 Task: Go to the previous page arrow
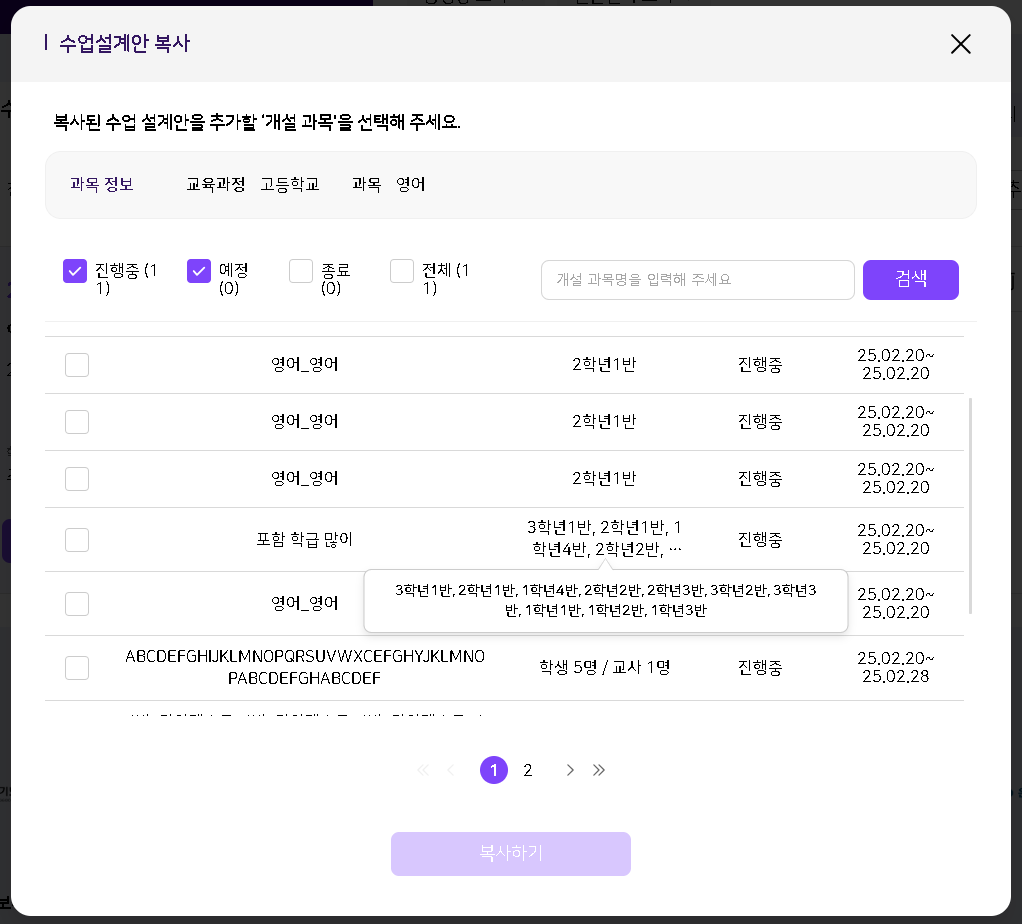pos(450,770)
